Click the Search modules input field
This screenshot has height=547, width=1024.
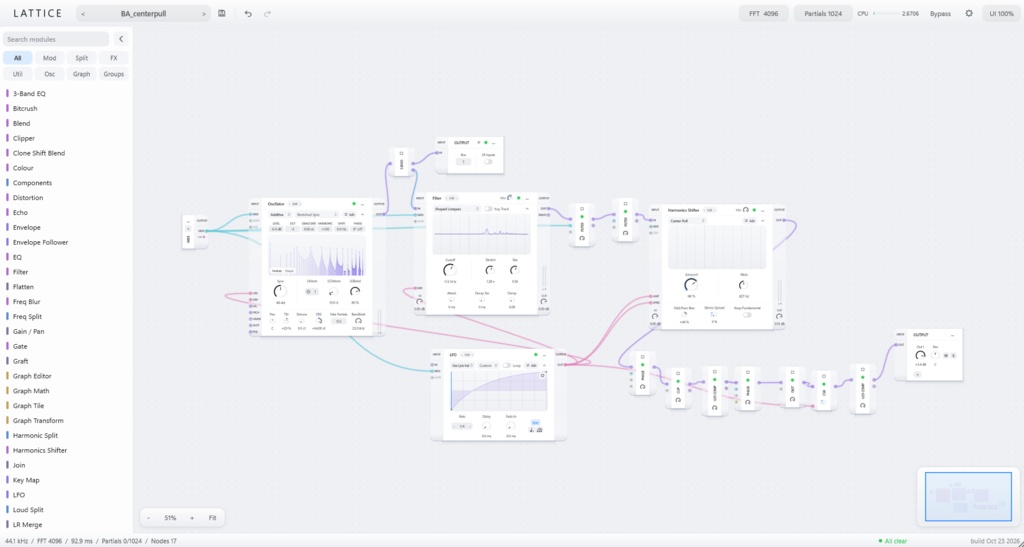pos(56,39)
